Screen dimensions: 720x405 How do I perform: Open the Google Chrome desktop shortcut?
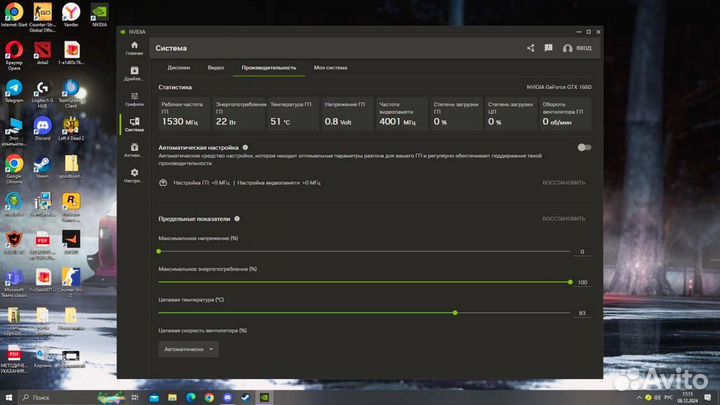(x=14, y=169)
